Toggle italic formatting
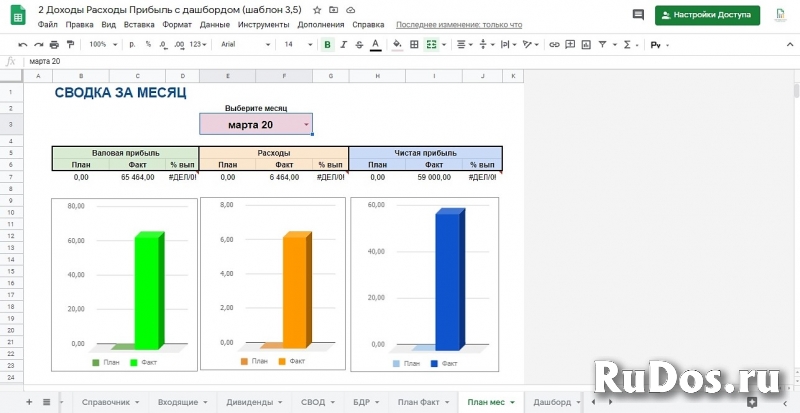This screenshot has width=800, height=413. (x=343, y=45)
